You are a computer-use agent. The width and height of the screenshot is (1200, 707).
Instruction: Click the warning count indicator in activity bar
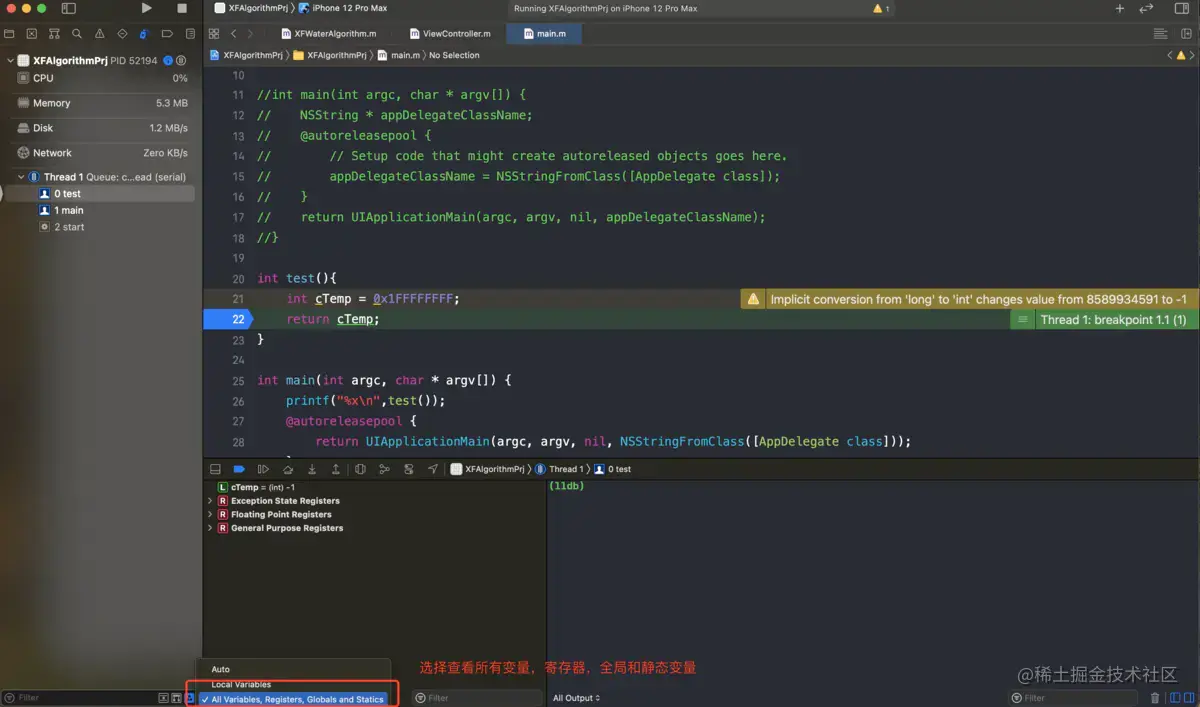pos(881,8)
